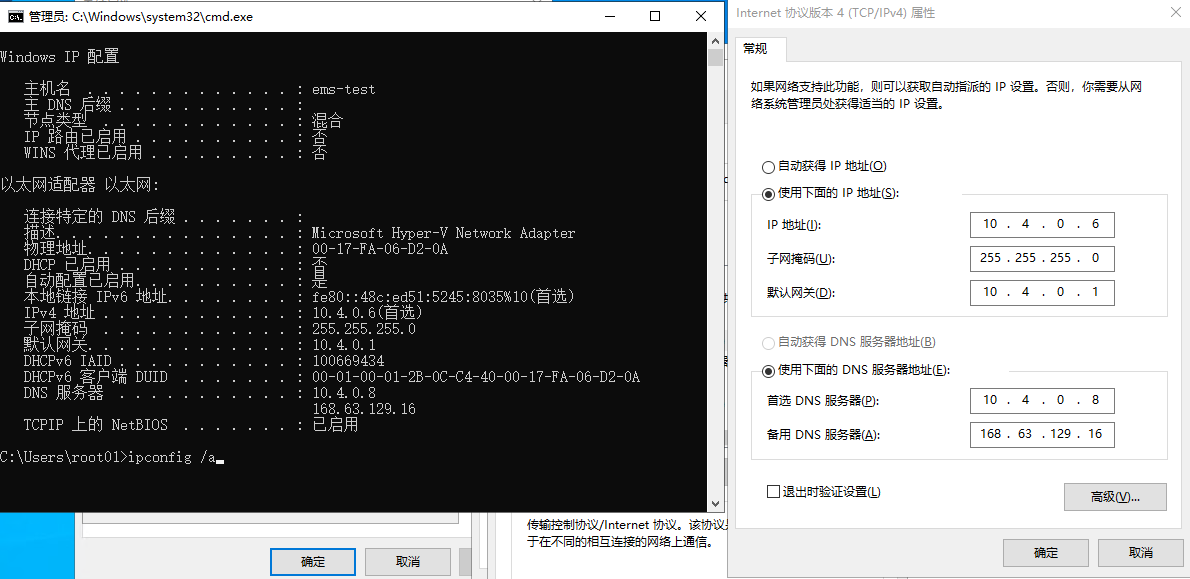Click the command prompt scrollbar up arrow
The image size is (1190, 579).
tap(716, 41)
